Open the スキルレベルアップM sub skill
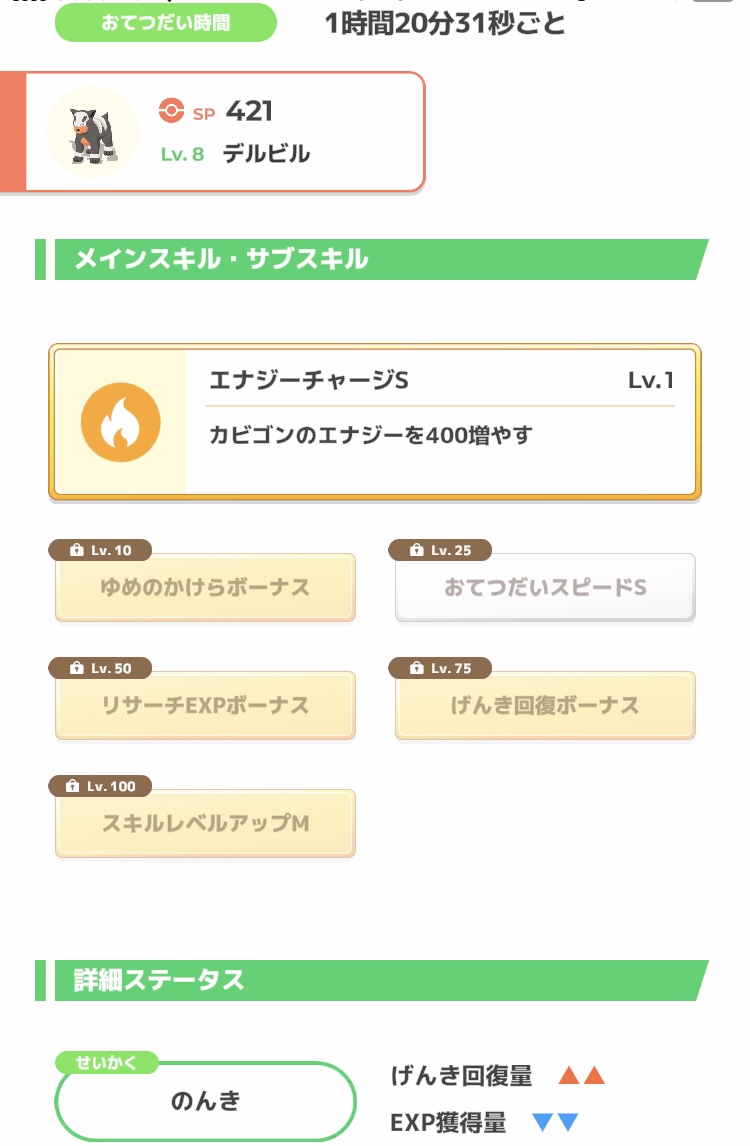The height and width of the screenshot is (1146, 750). tap(205, 823)
